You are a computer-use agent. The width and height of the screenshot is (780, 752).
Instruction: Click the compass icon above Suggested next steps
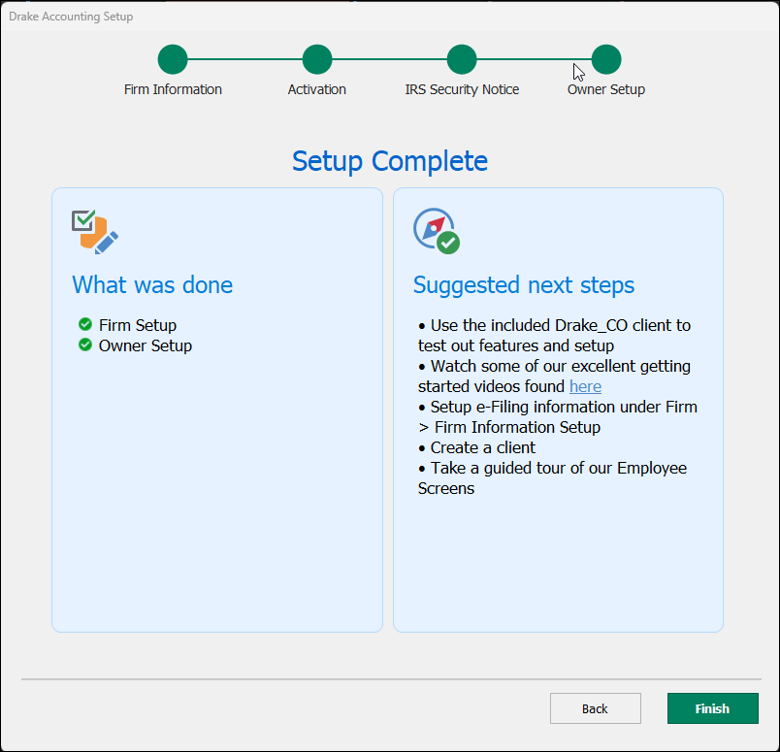click(436, 231)
